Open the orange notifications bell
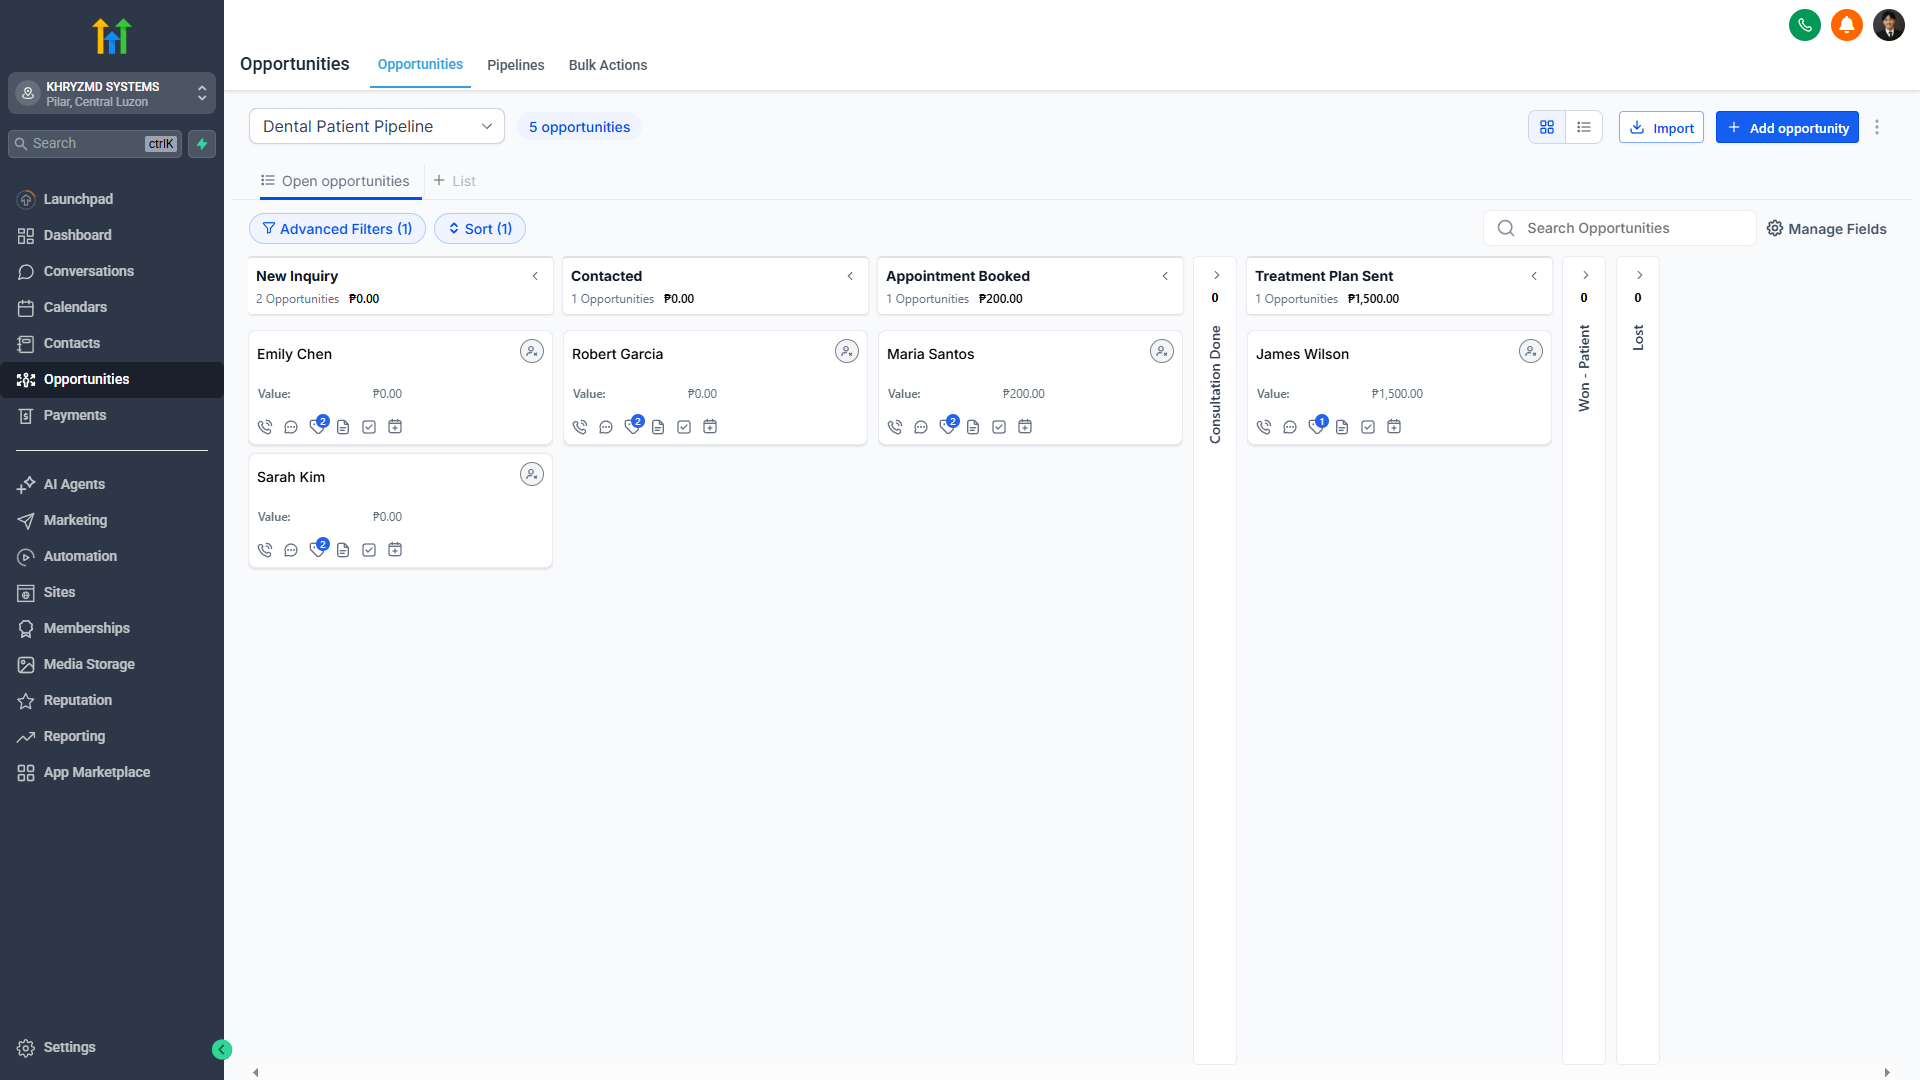This screenshot has width=1920, height=1080. coord(1847,25)
